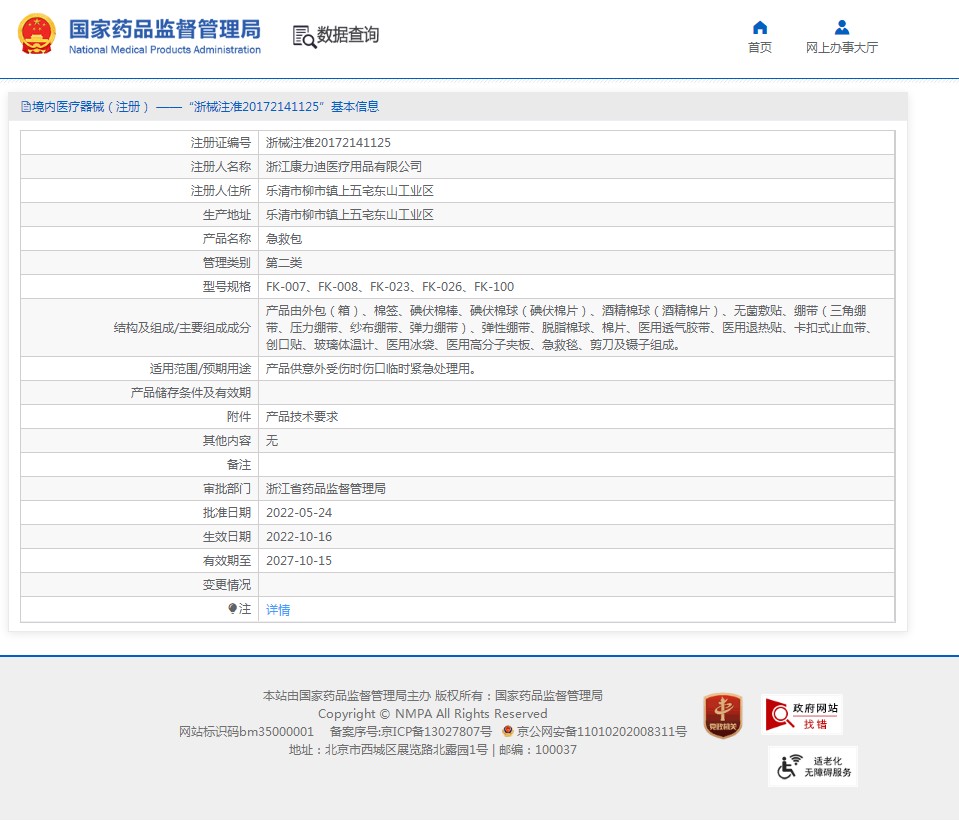
Task: Click the 其他内容 value 无
Action: pos(272,440)
